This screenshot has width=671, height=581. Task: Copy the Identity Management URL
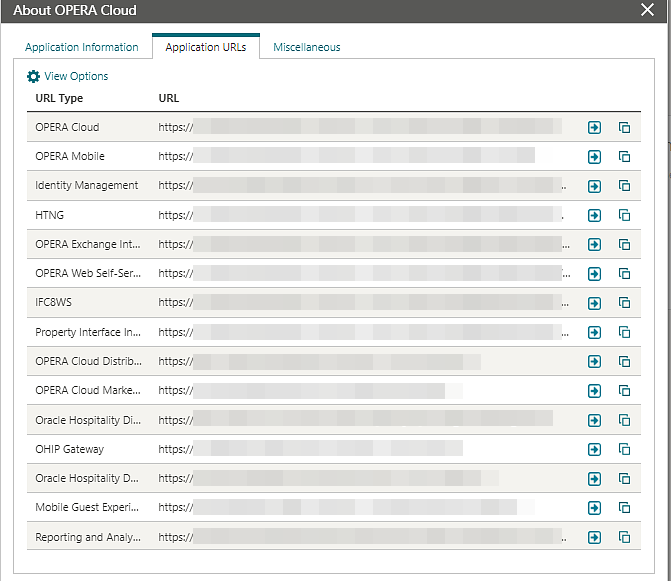(x=624, y=186)
